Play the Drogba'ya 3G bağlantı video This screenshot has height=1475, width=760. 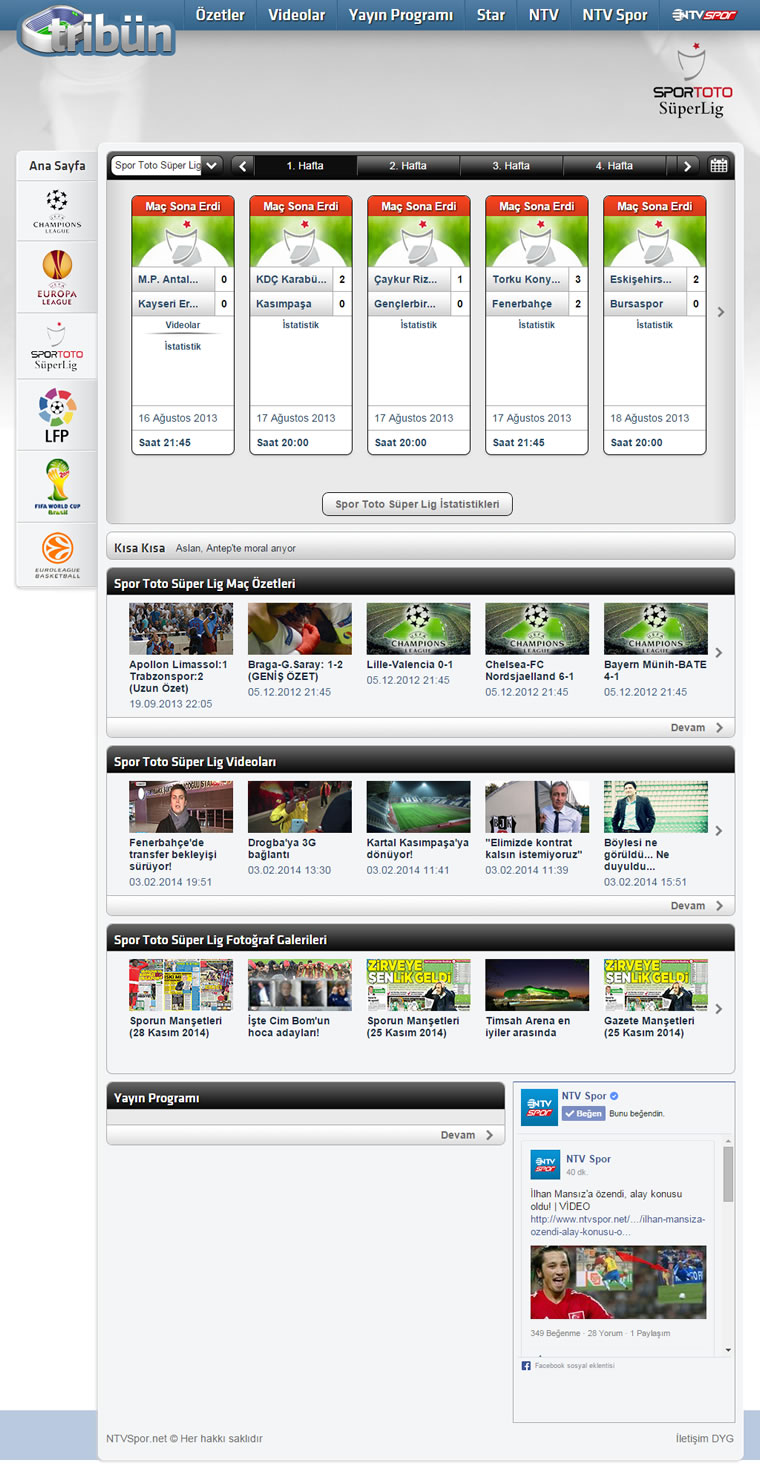coord(300,807)
